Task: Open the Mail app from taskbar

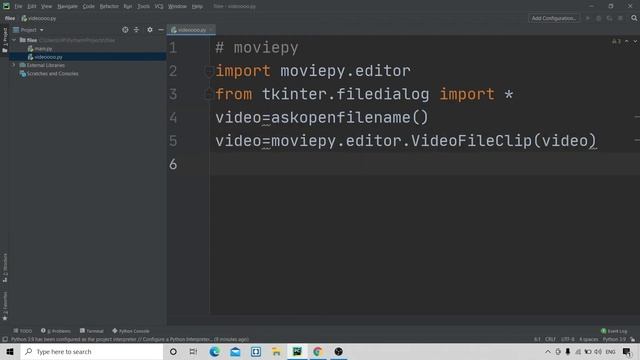Action: [x=235, y=351]
